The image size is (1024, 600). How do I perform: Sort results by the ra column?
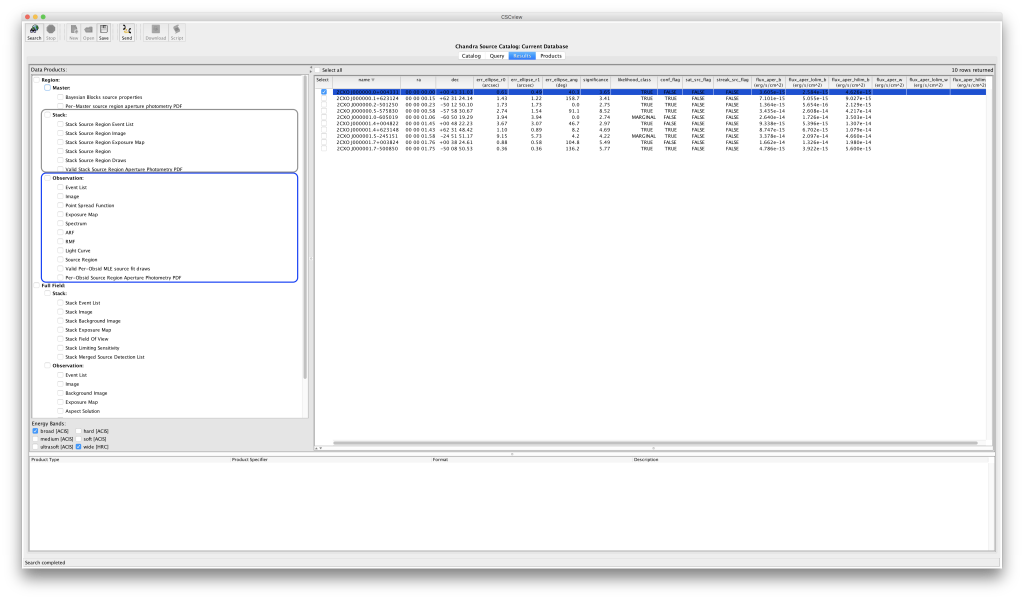(x=419, y=82)
